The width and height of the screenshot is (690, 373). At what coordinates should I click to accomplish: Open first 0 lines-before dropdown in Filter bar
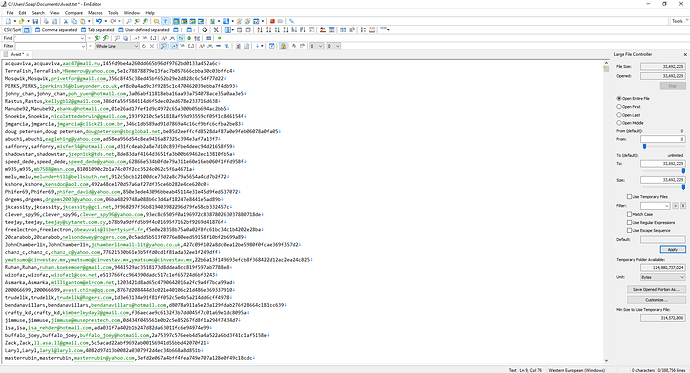click(x=320, y=46)
